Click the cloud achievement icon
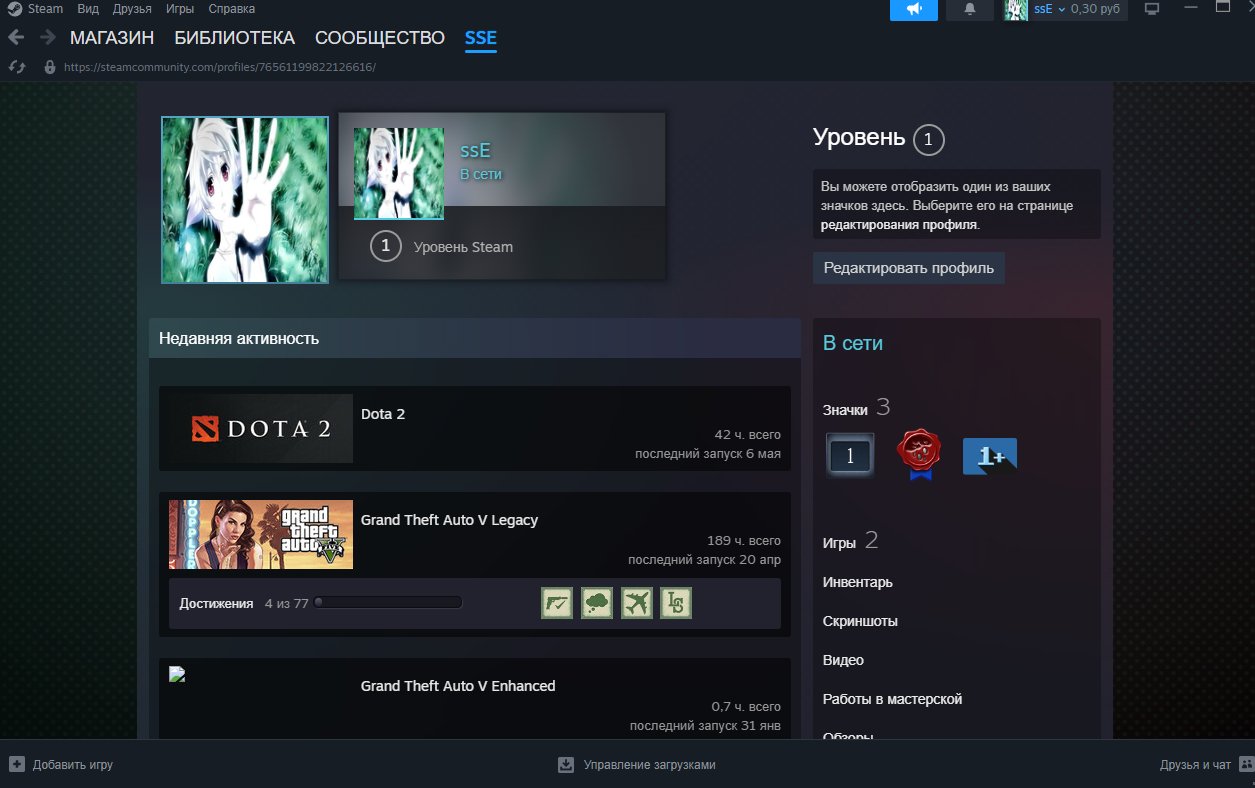The image size is (1255, 788). [x=597, y=603]
